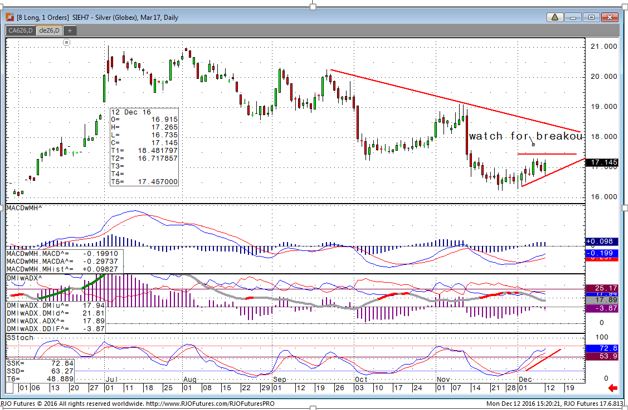
Task: Click the O= 16.915 open value
Action: tap(144, 119)
